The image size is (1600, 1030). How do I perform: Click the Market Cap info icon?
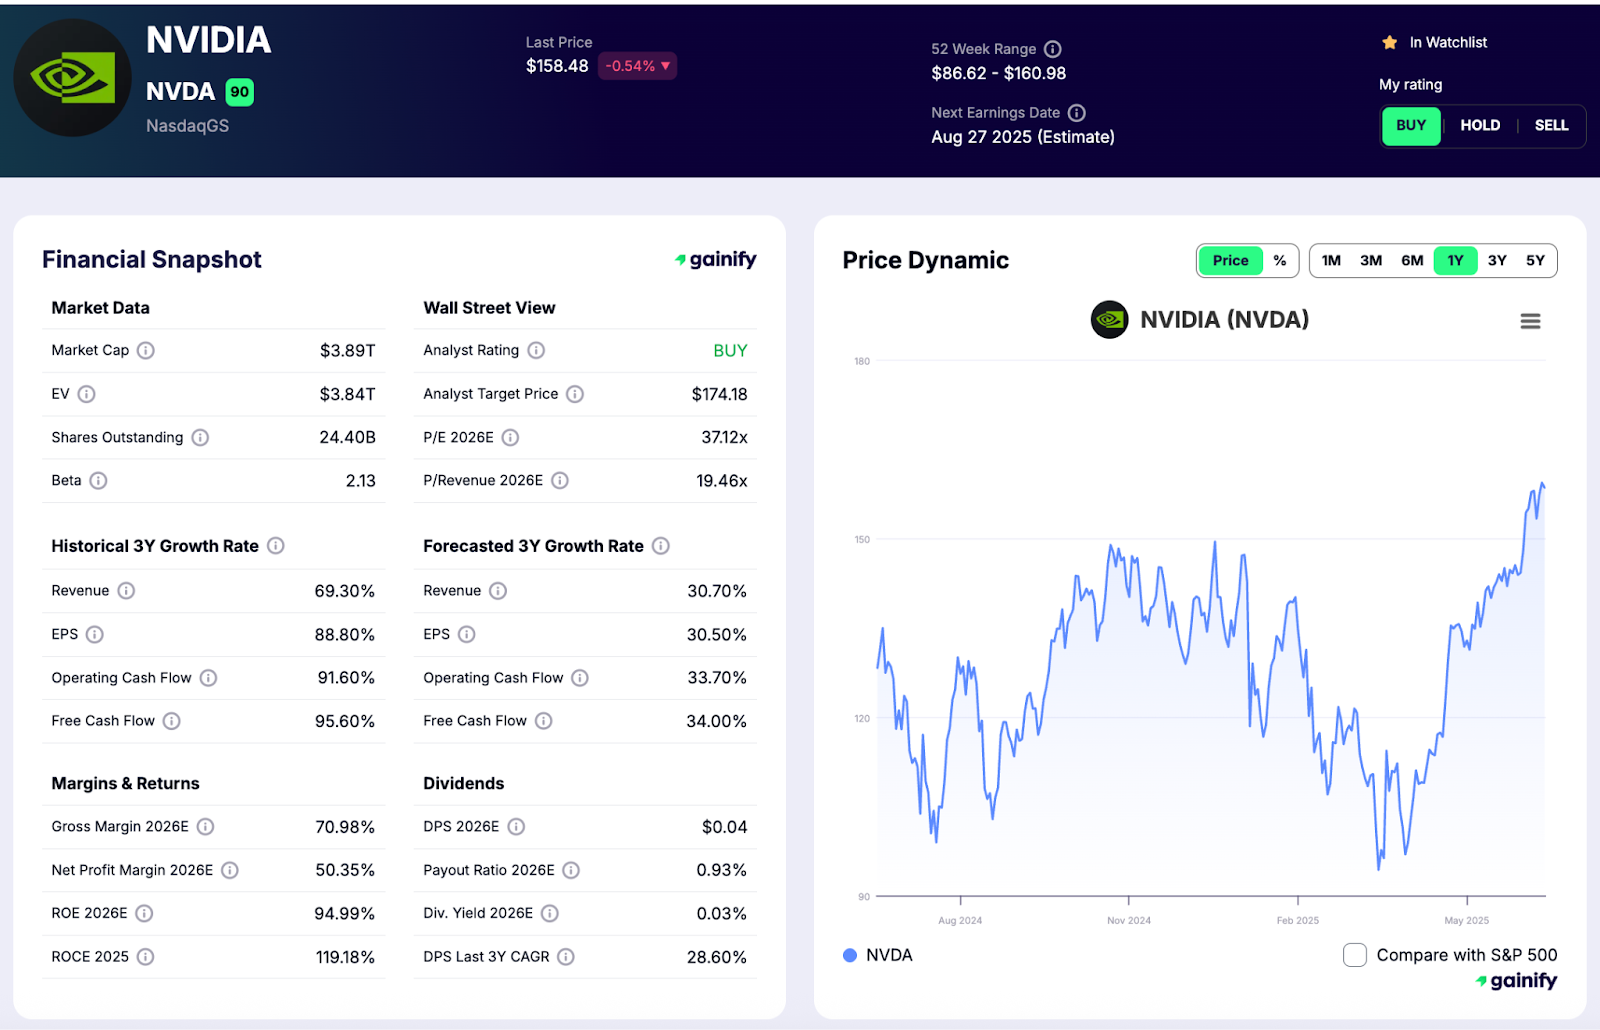pos(146,350)
